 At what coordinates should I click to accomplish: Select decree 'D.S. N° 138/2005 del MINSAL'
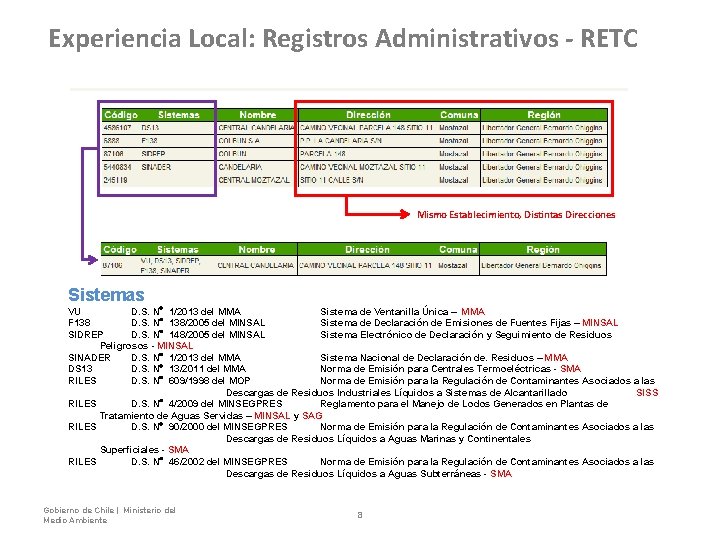pos(198,323)
